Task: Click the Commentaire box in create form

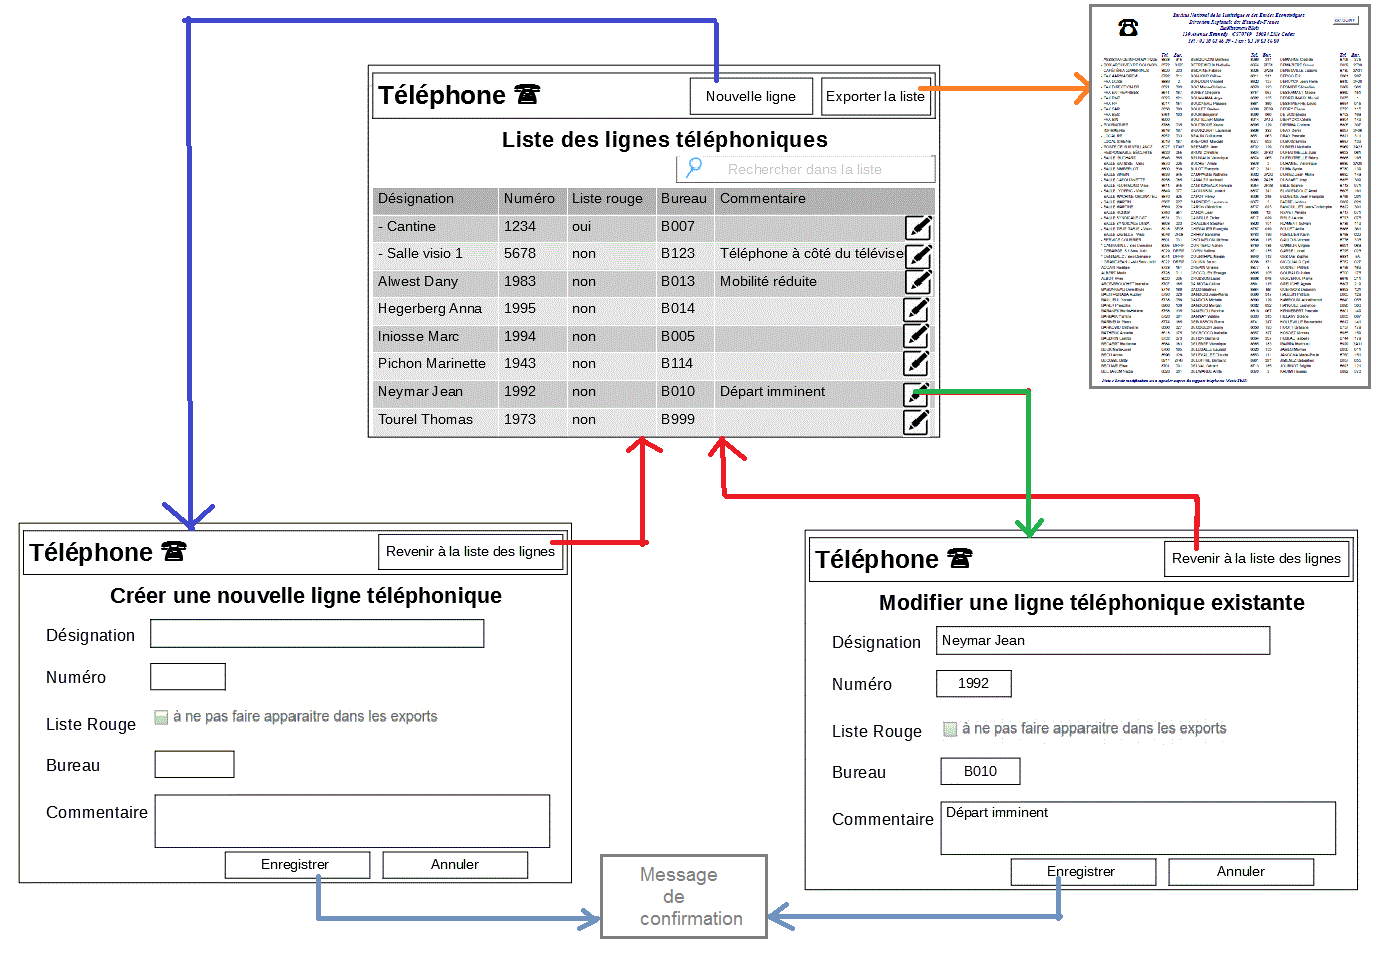Action: click(x=352, y=821)
